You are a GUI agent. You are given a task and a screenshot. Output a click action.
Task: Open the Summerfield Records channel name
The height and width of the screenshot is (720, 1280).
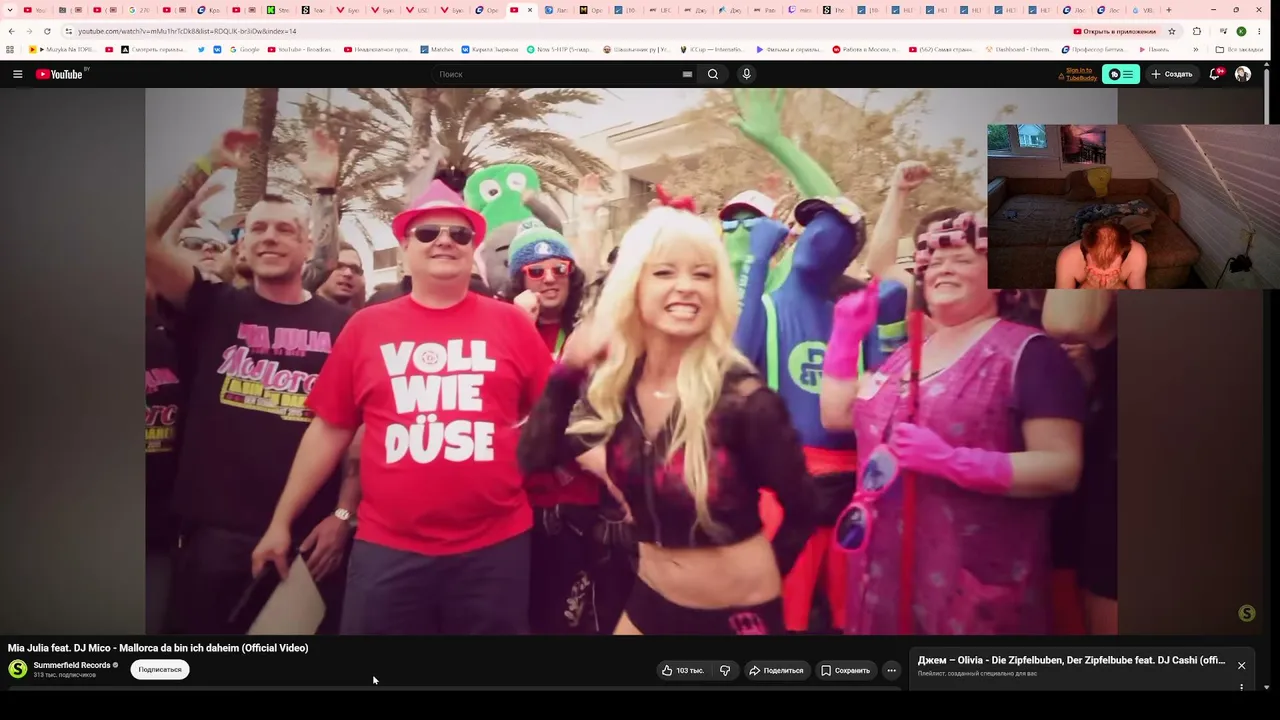coord(72,665)
